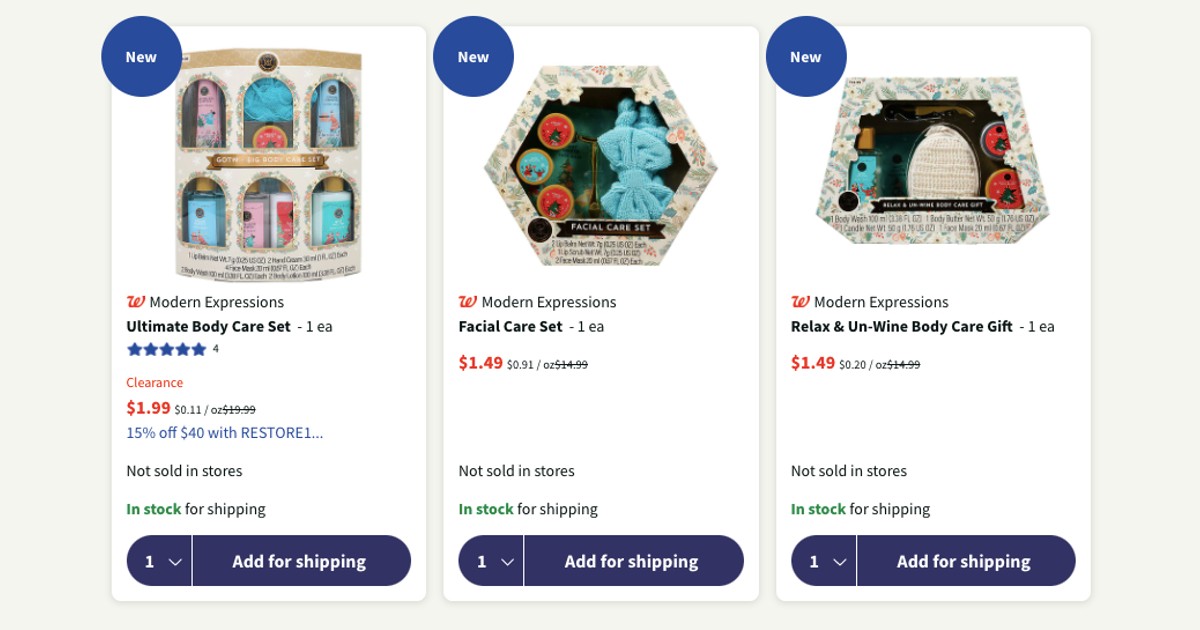
Task: Expand quantity dropdown for Relax & Un-Wine gift
Action: click(x=824, y=561)
